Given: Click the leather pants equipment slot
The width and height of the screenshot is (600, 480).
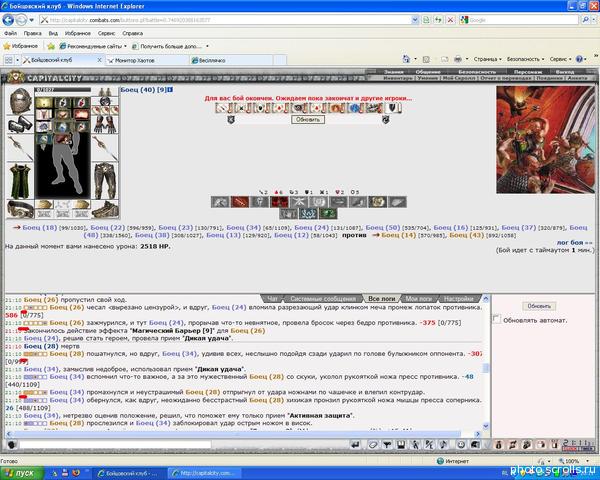Looking at the screenshot, I should coord(105,181).
